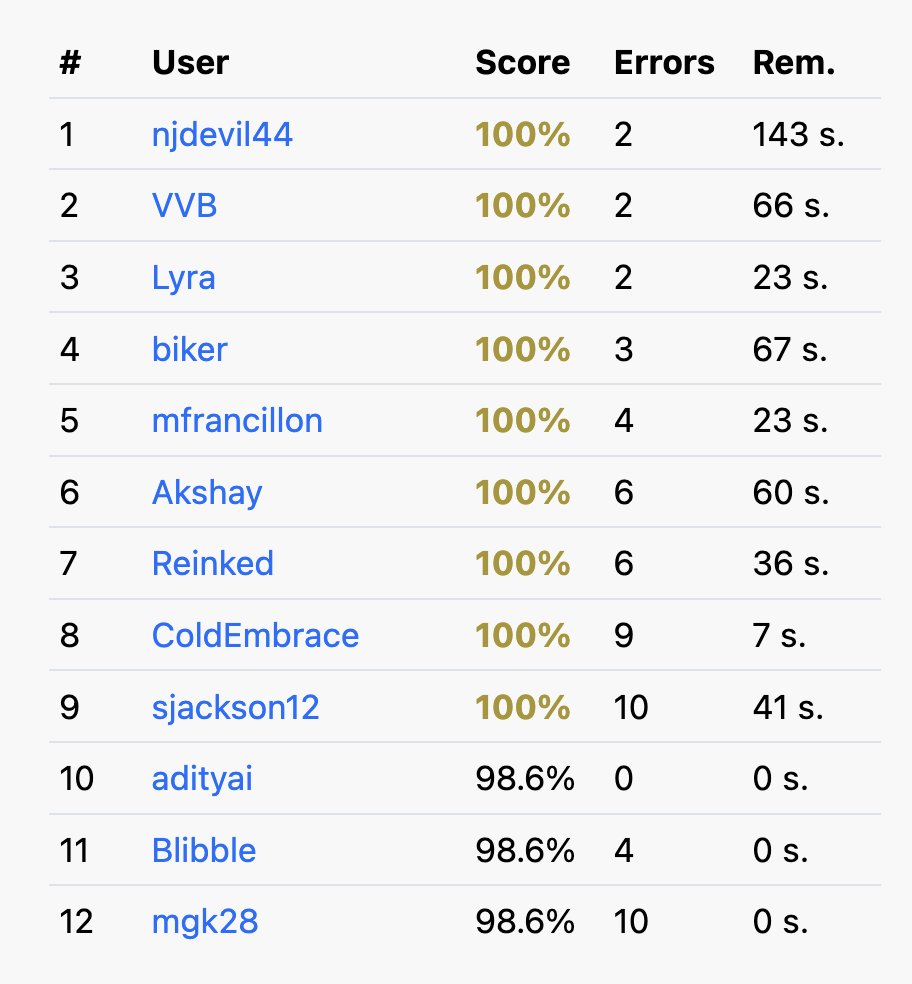Visit the Blibble user link
Viewport: 912px width, 984px height.
[204, 851]
